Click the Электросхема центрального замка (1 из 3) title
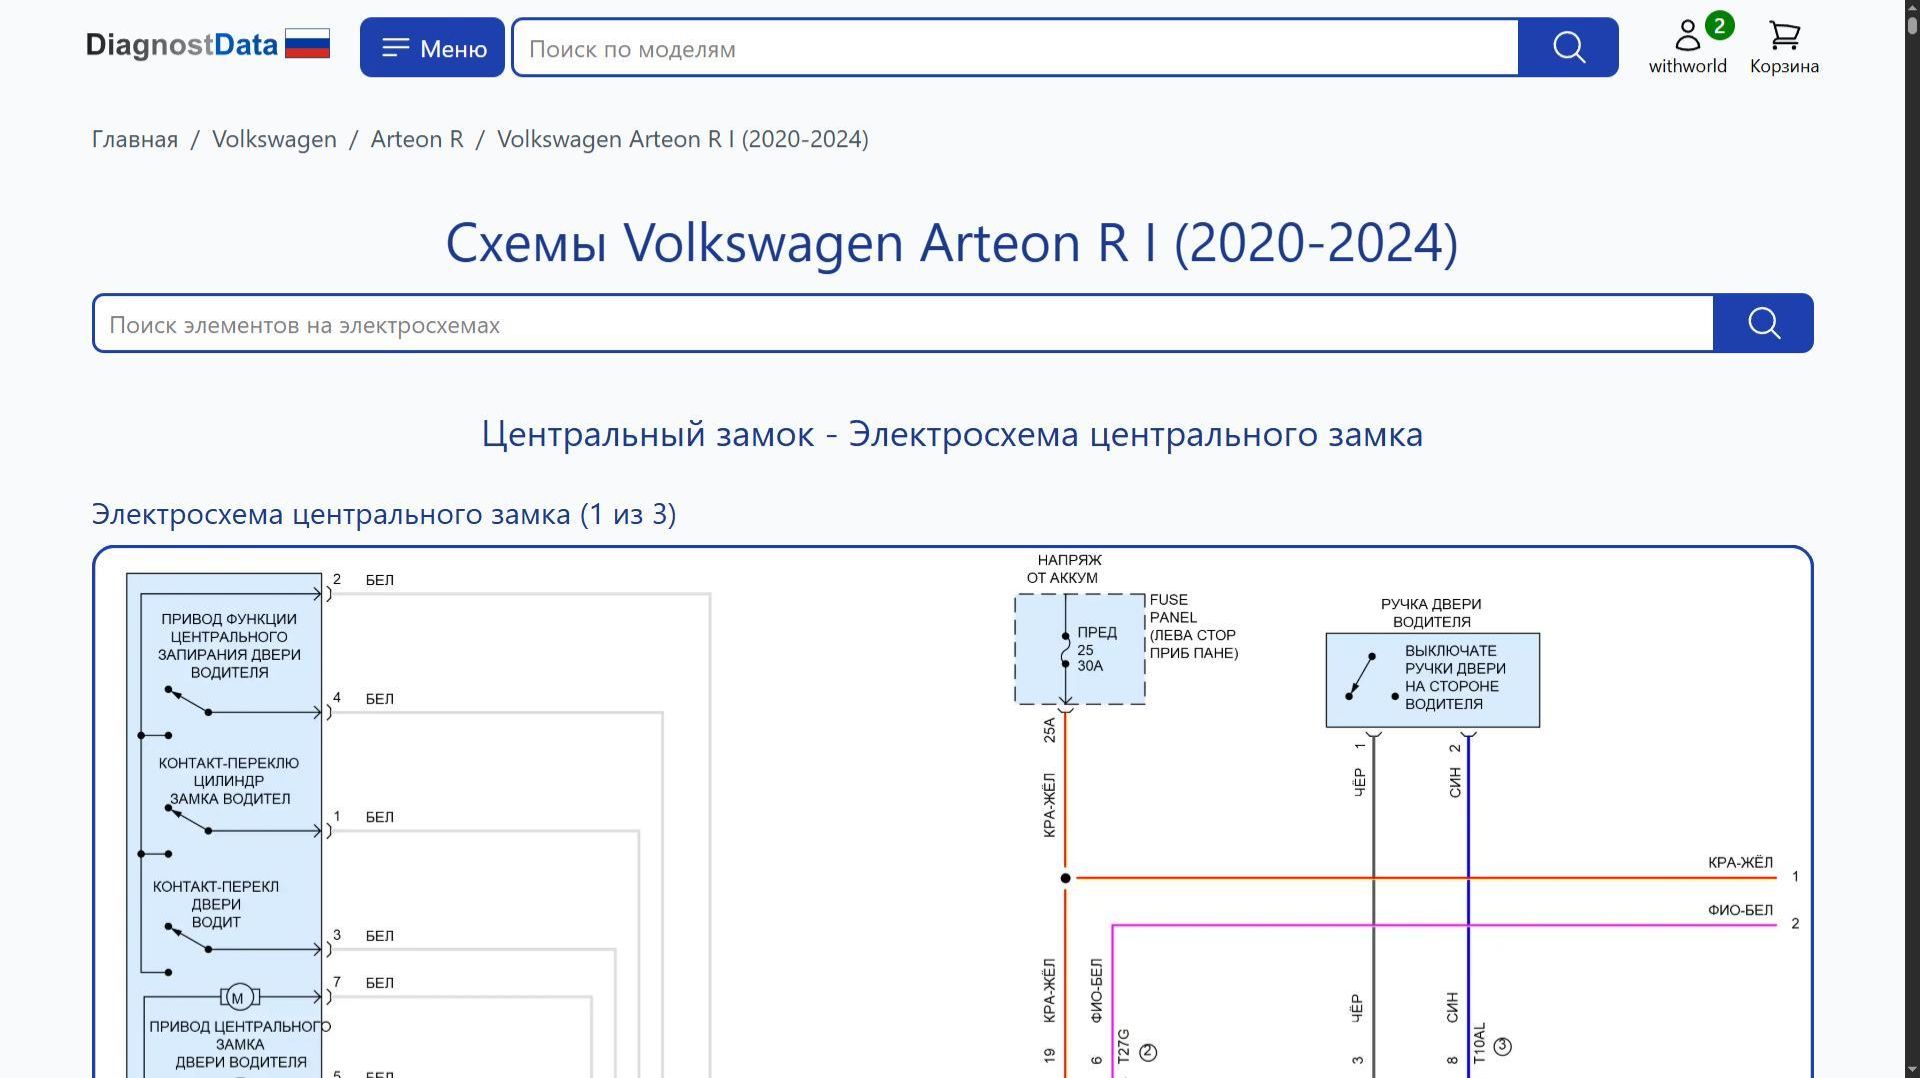Image resolution: width=1920 pixels, height=1078 pixels. point(384,514)
